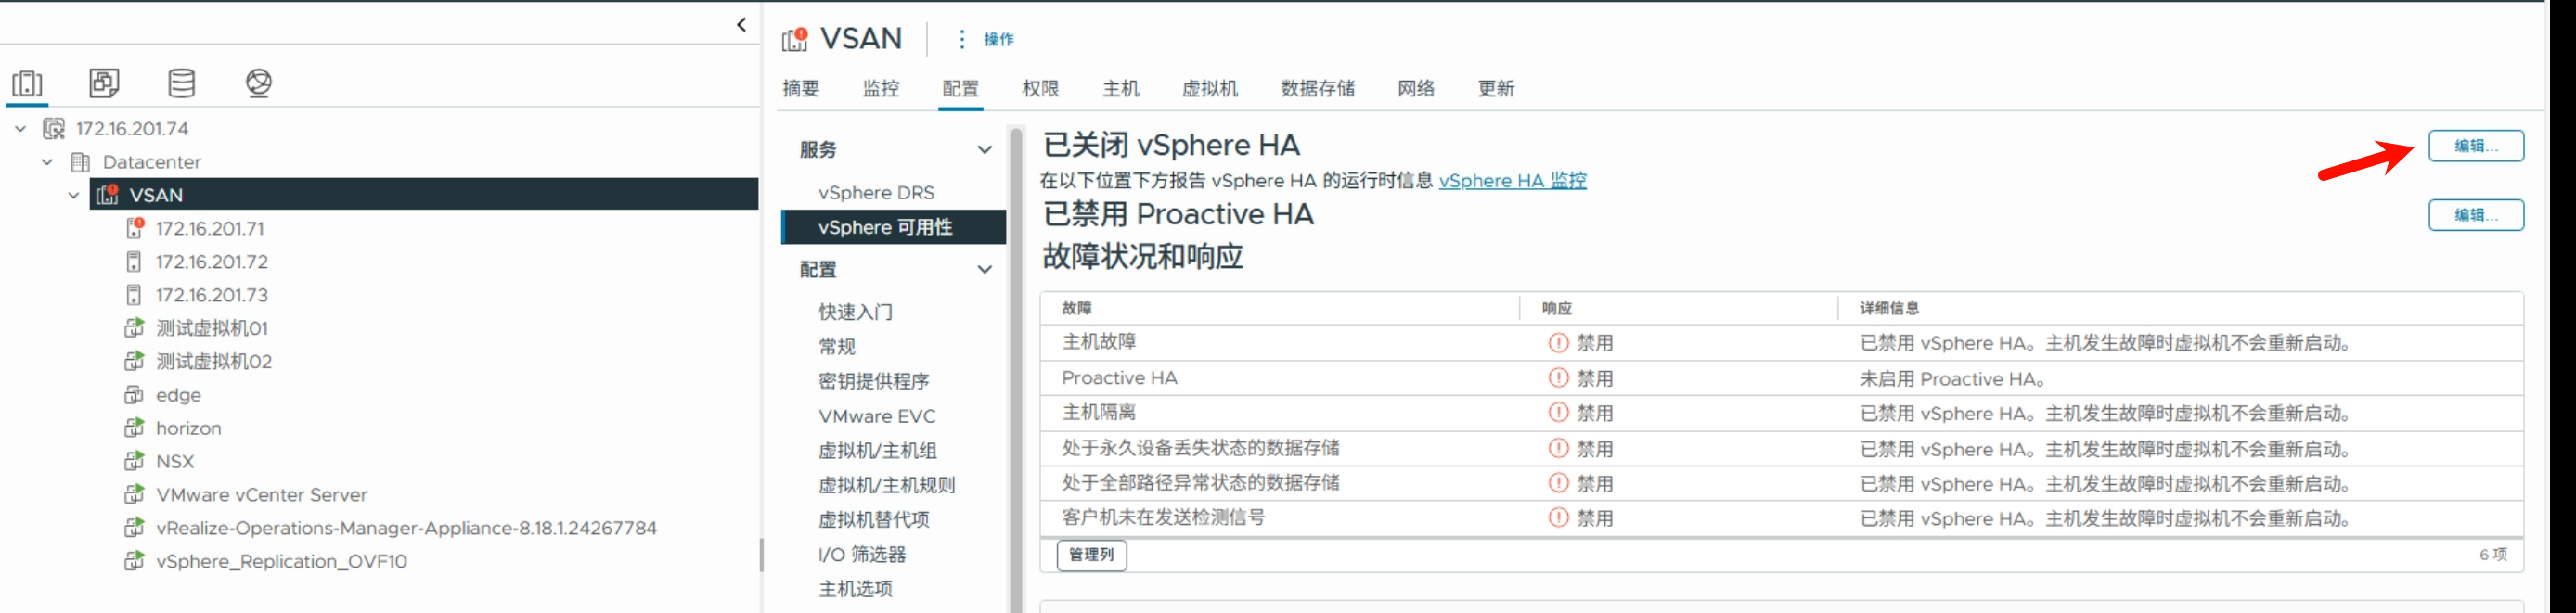Switch to the 更新 tab
Image resolution: width=2576 pixels, height=613 pixels.
[x=1496, y=89]
